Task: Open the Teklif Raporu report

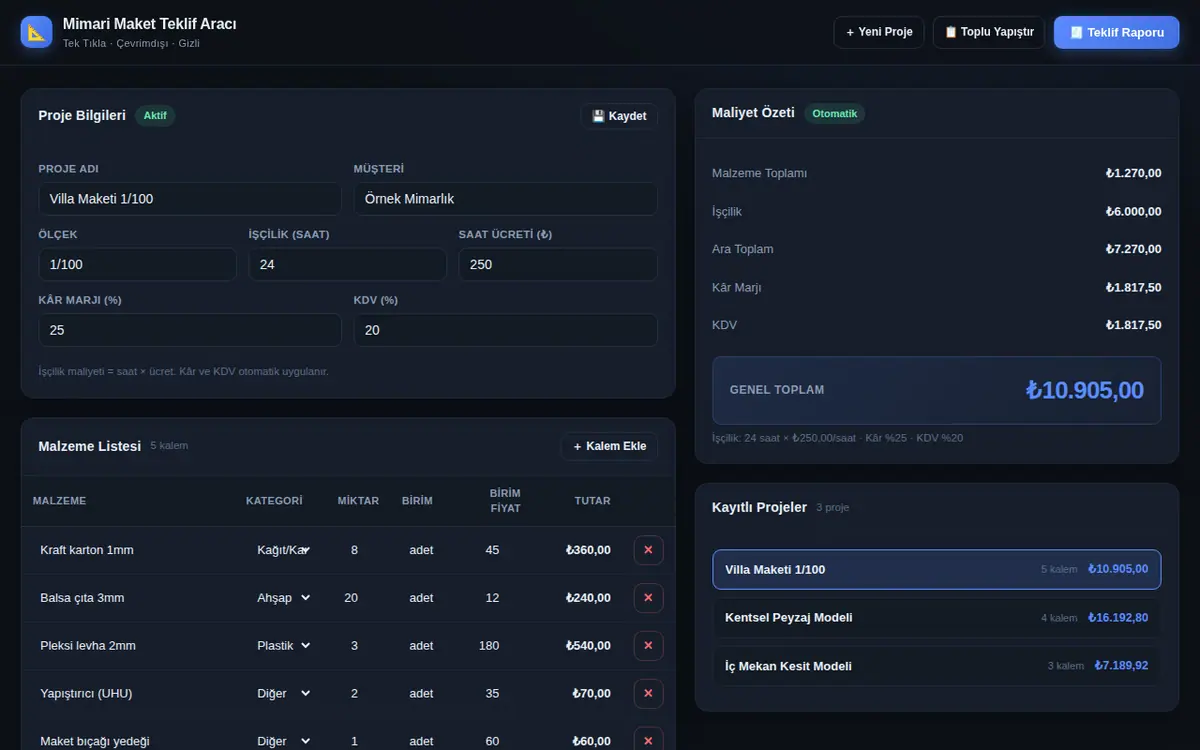Action: [1116, 32]
